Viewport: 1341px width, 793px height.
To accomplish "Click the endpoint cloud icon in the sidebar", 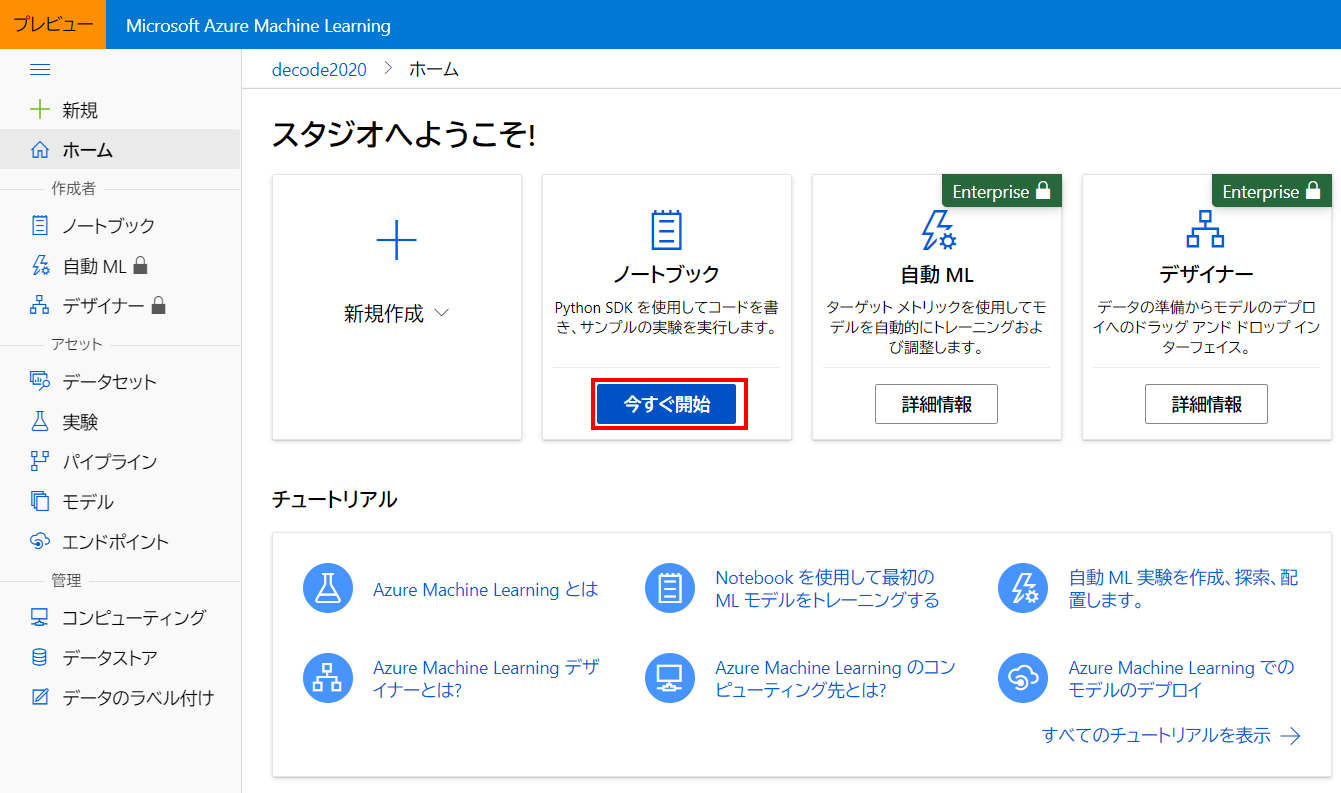I will 40,541.
